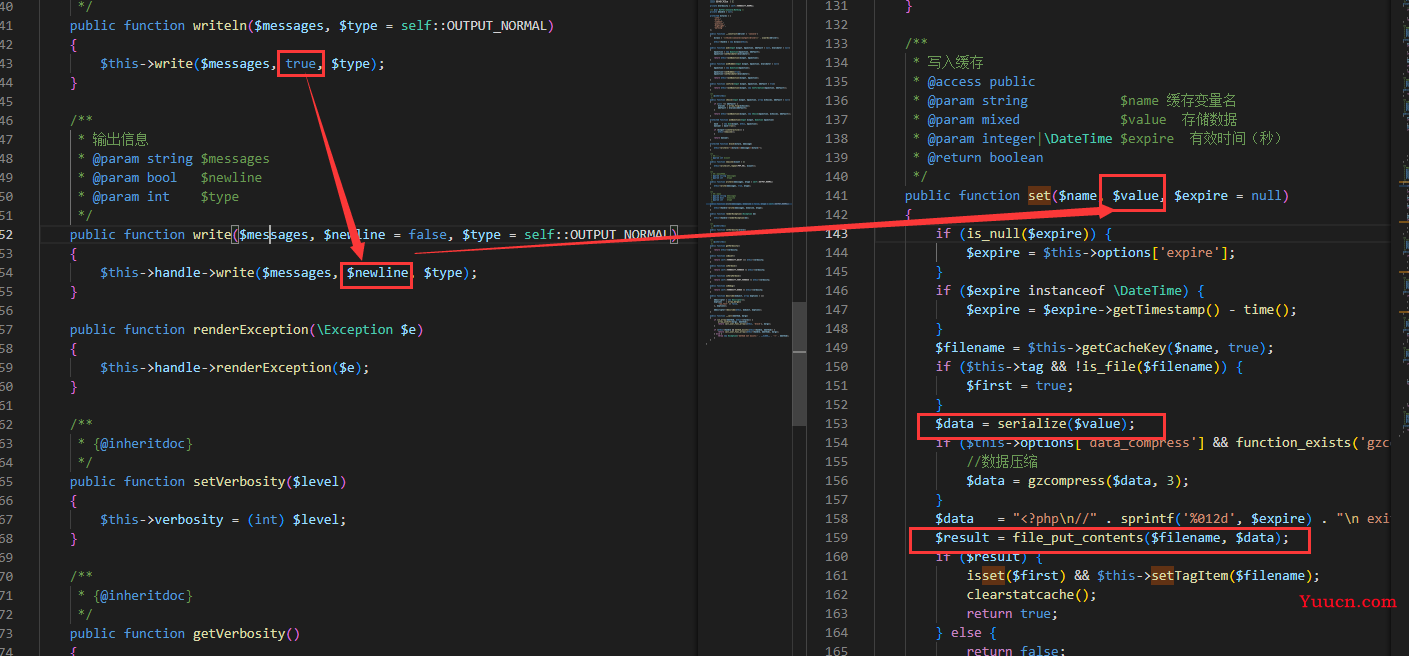Click the Yuucn.com watermark link
1409x656 pixels.
(1347, 601)
